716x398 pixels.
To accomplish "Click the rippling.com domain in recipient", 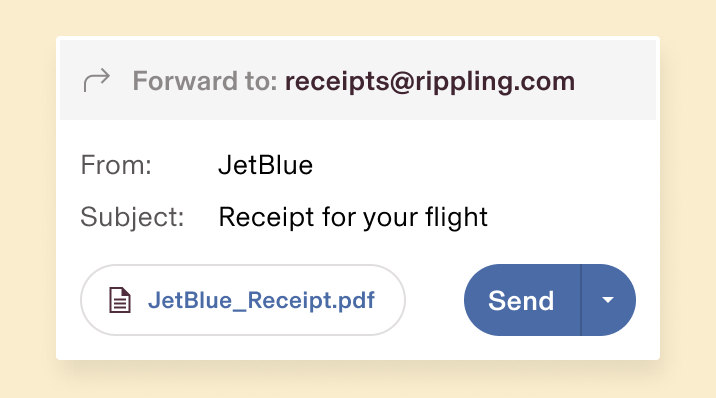I will coord(495,81).
